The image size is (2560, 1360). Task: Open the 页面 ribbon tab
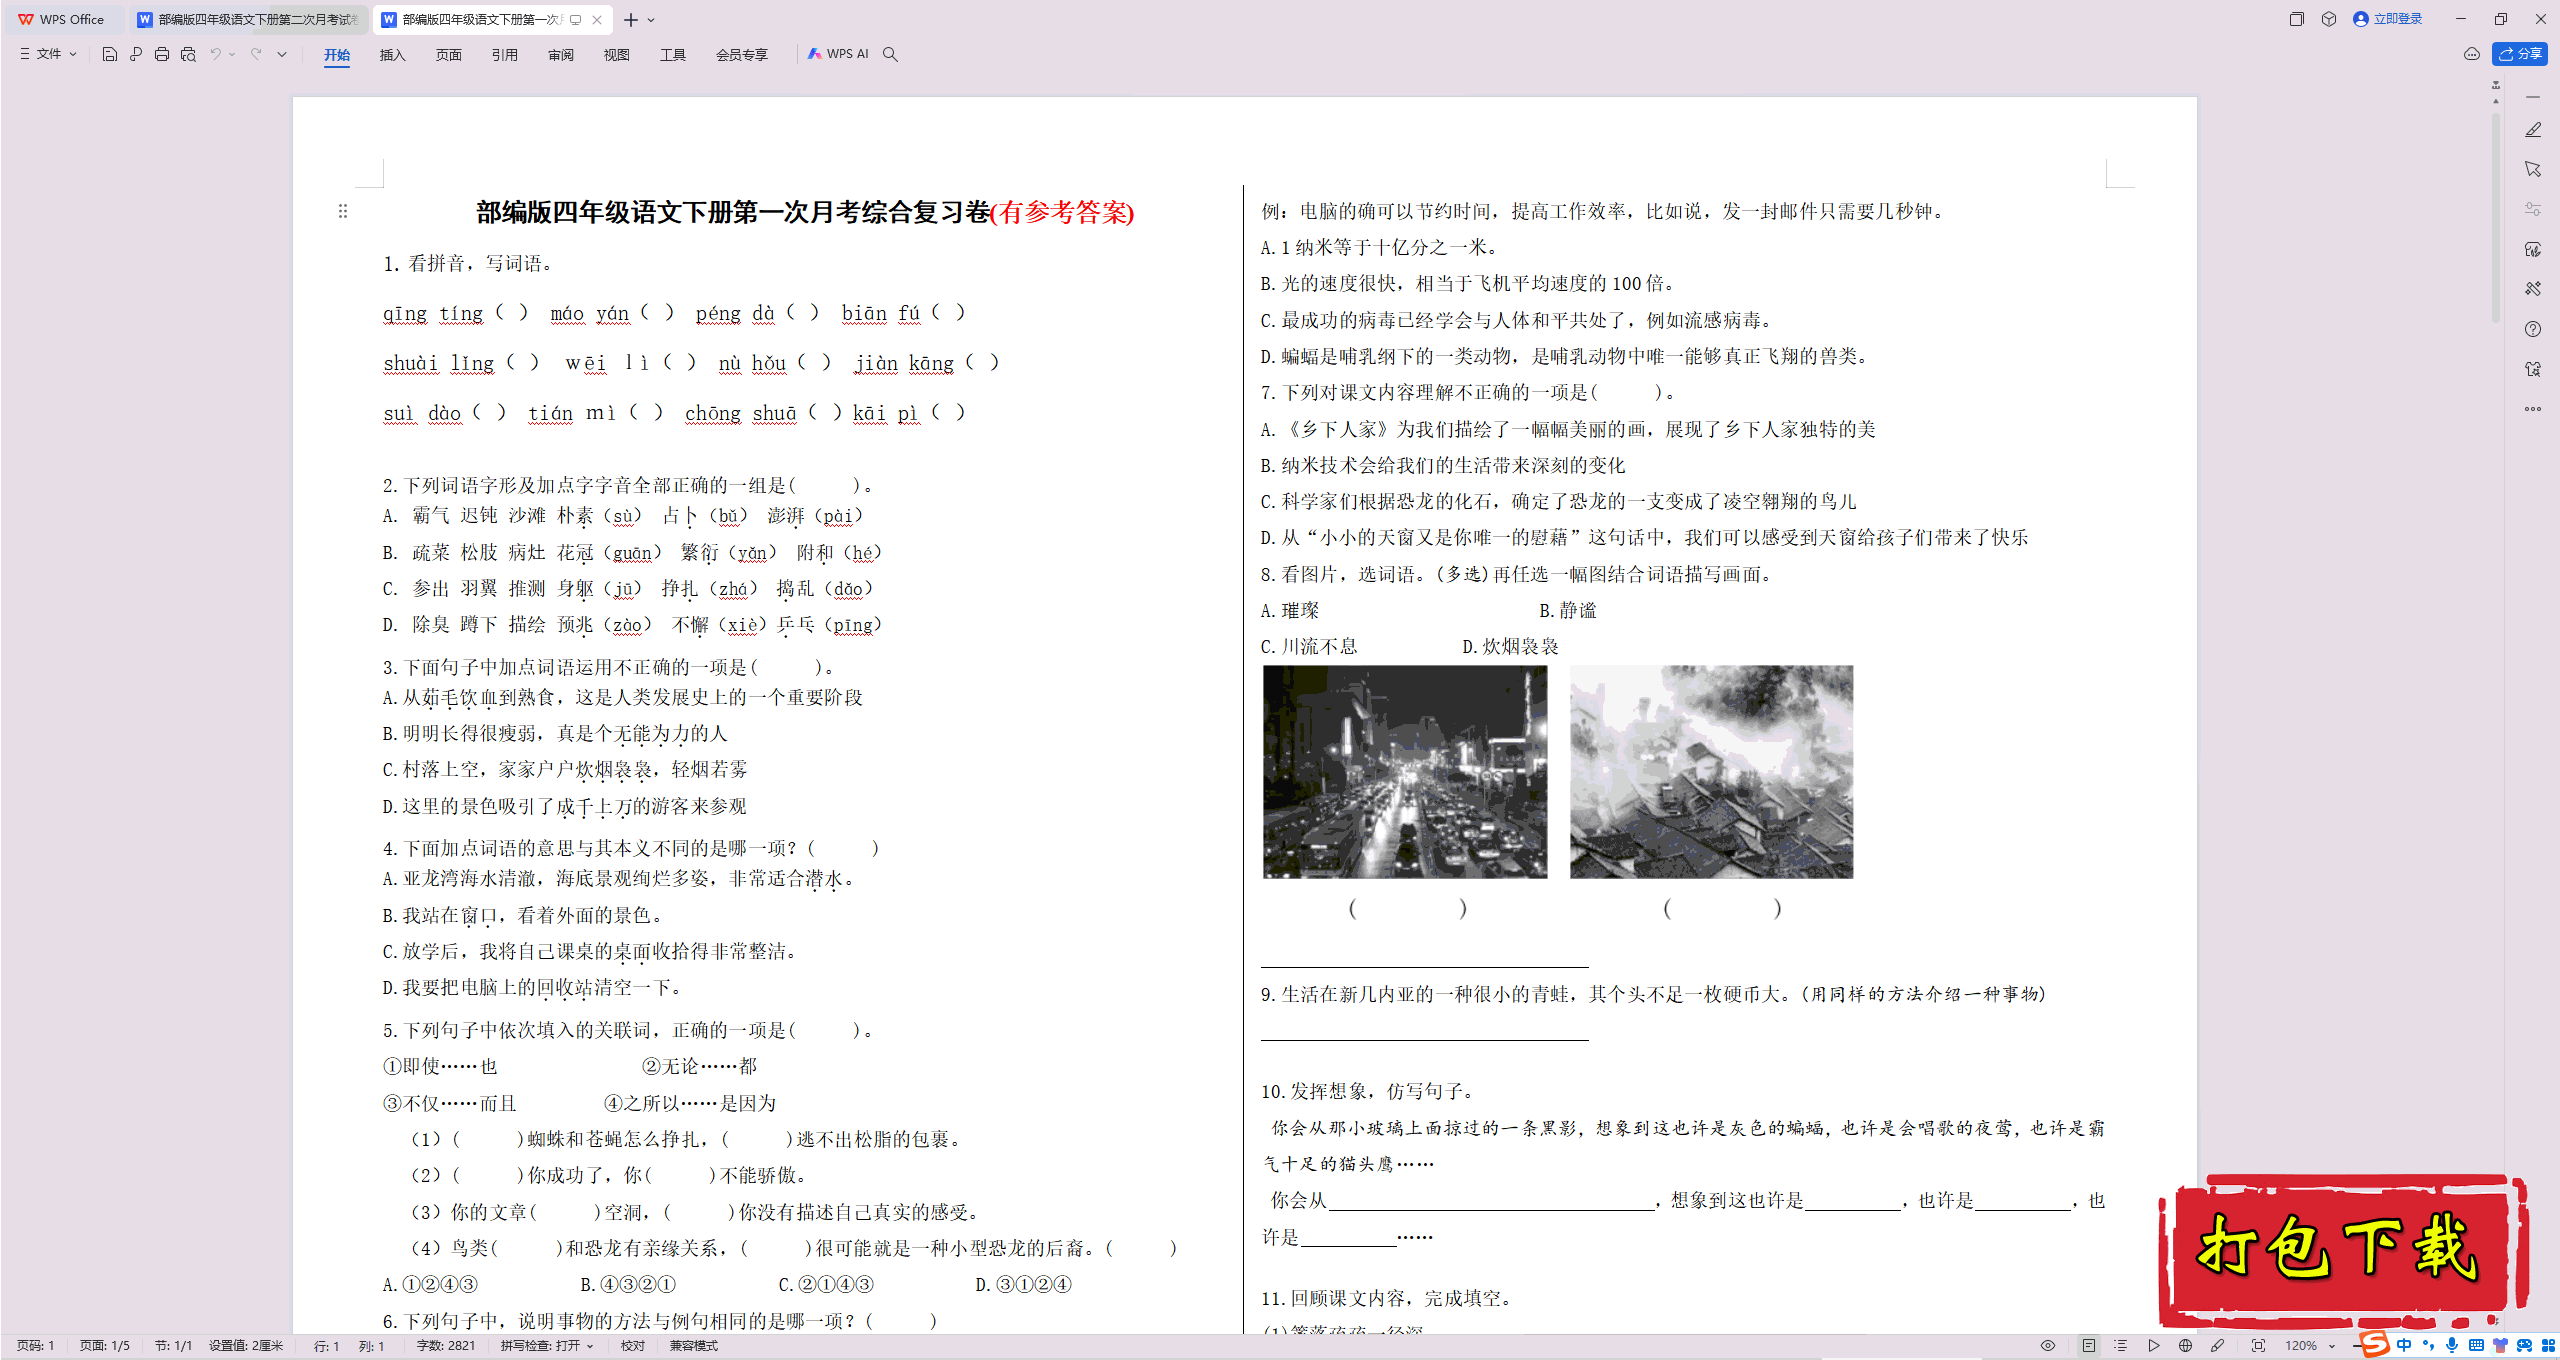click(449, 55)
